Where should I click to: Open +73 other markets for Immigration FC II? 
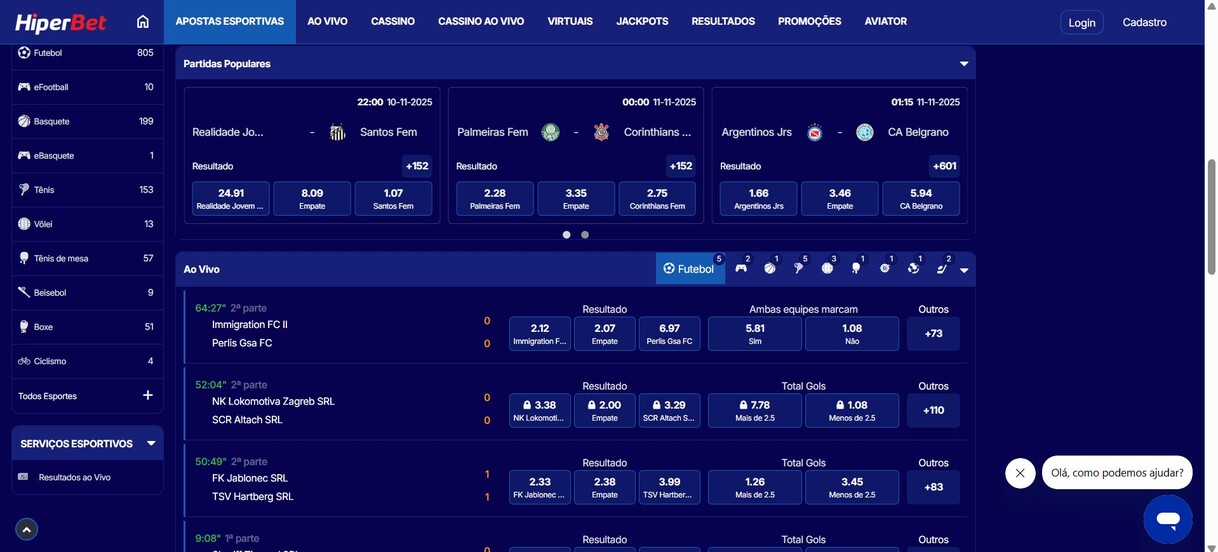tap(933, 334)
